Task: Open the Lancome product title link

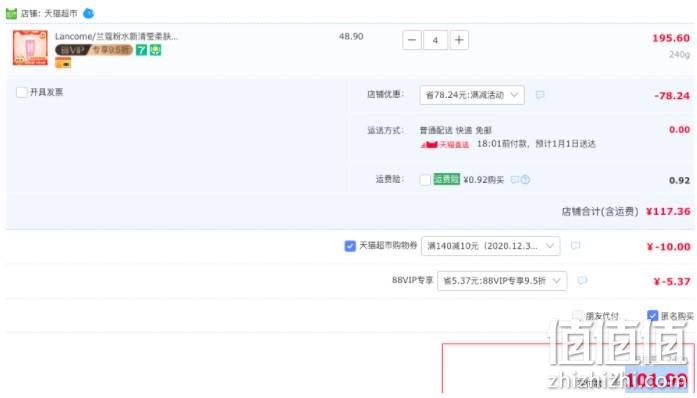Action: [x=116, y=36]
